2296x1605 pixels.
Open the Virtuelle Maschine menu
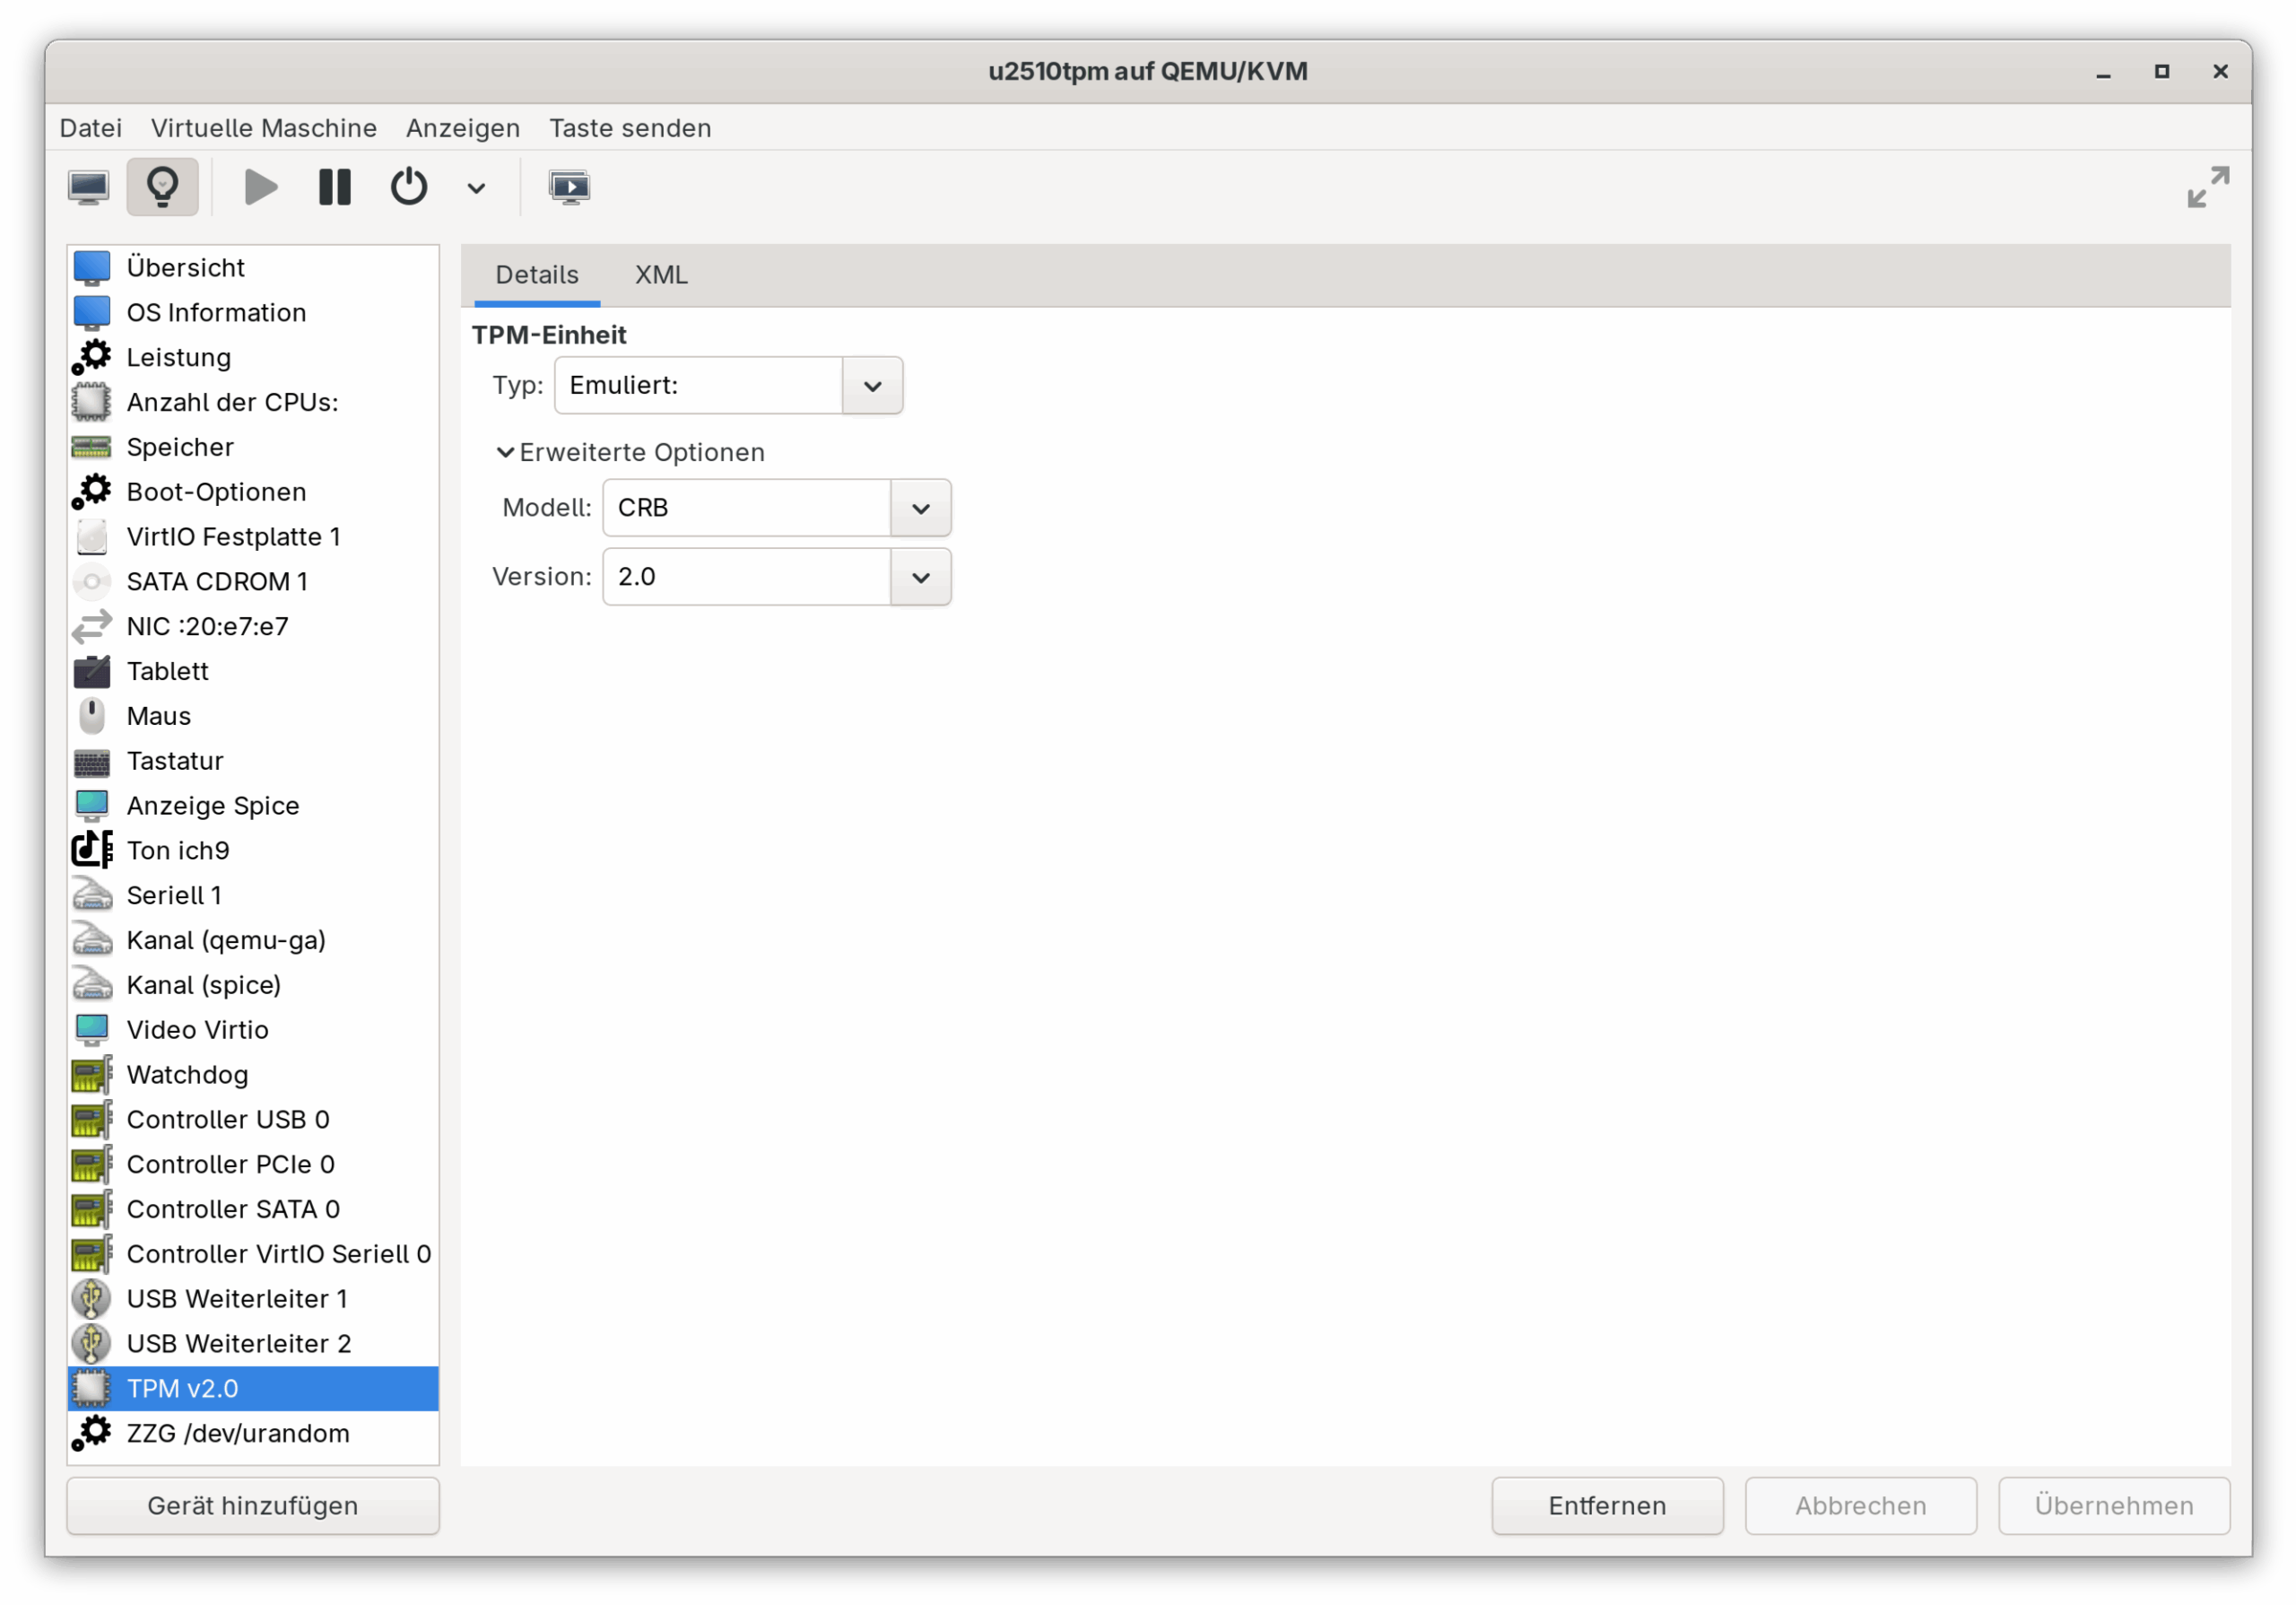tap(264, 128)
